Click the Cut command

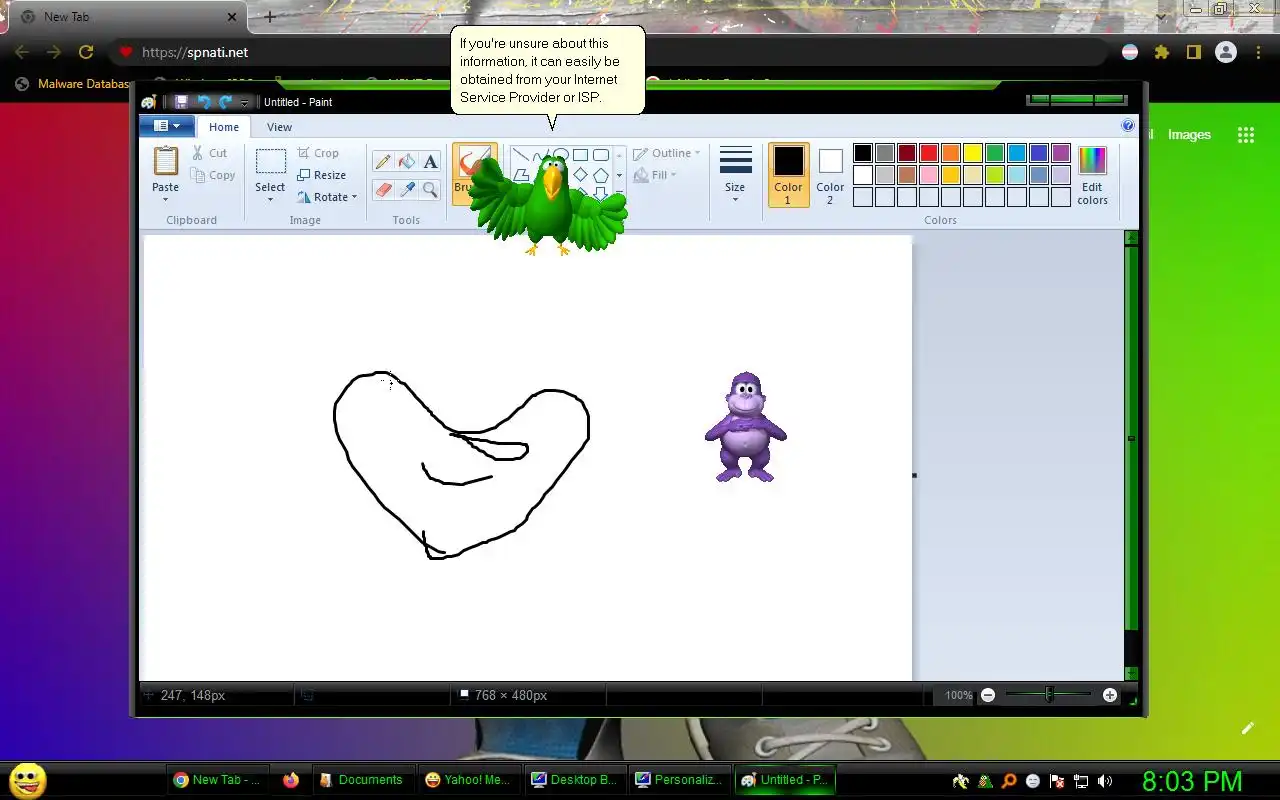(x=209, y=153)
